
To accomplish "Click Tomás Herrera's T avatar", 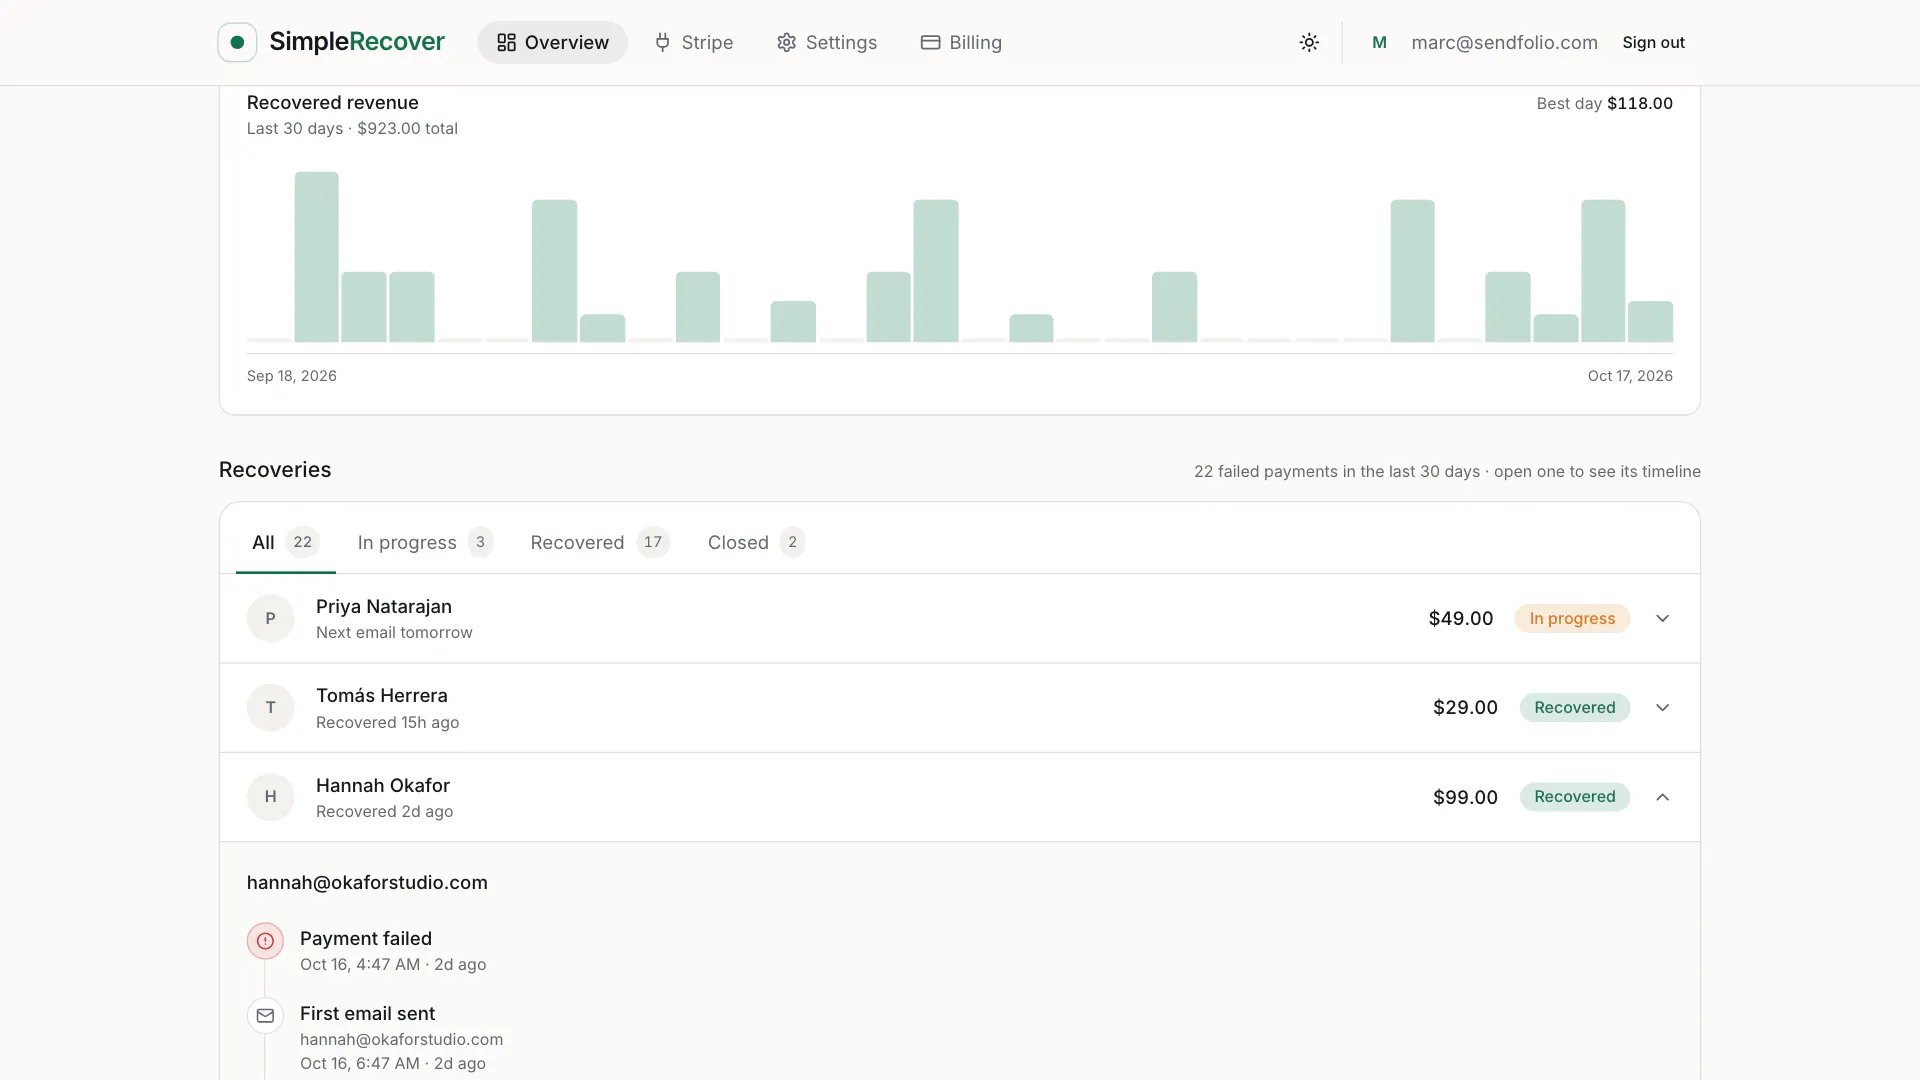I will (270, 707).
